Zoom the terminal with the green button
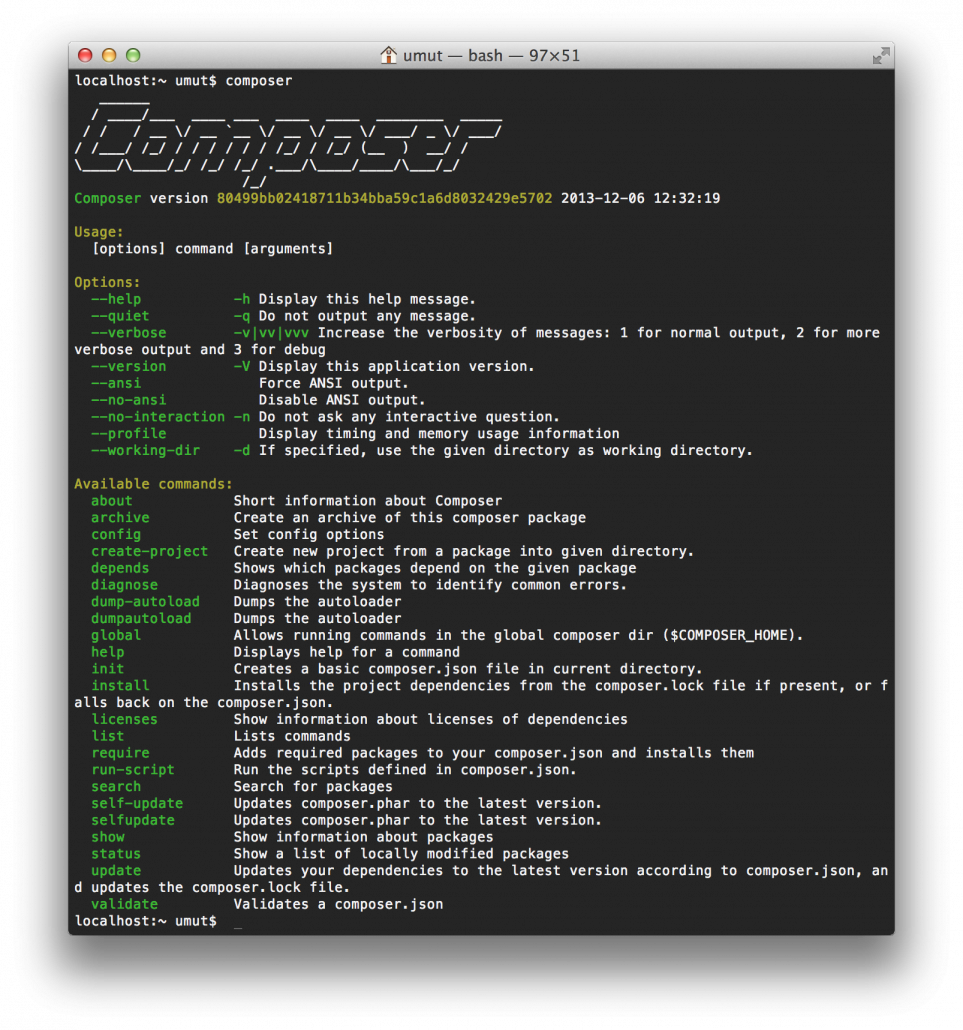Image resolution: width=963 pixels, height=1030 pixels. pos(133,55)
